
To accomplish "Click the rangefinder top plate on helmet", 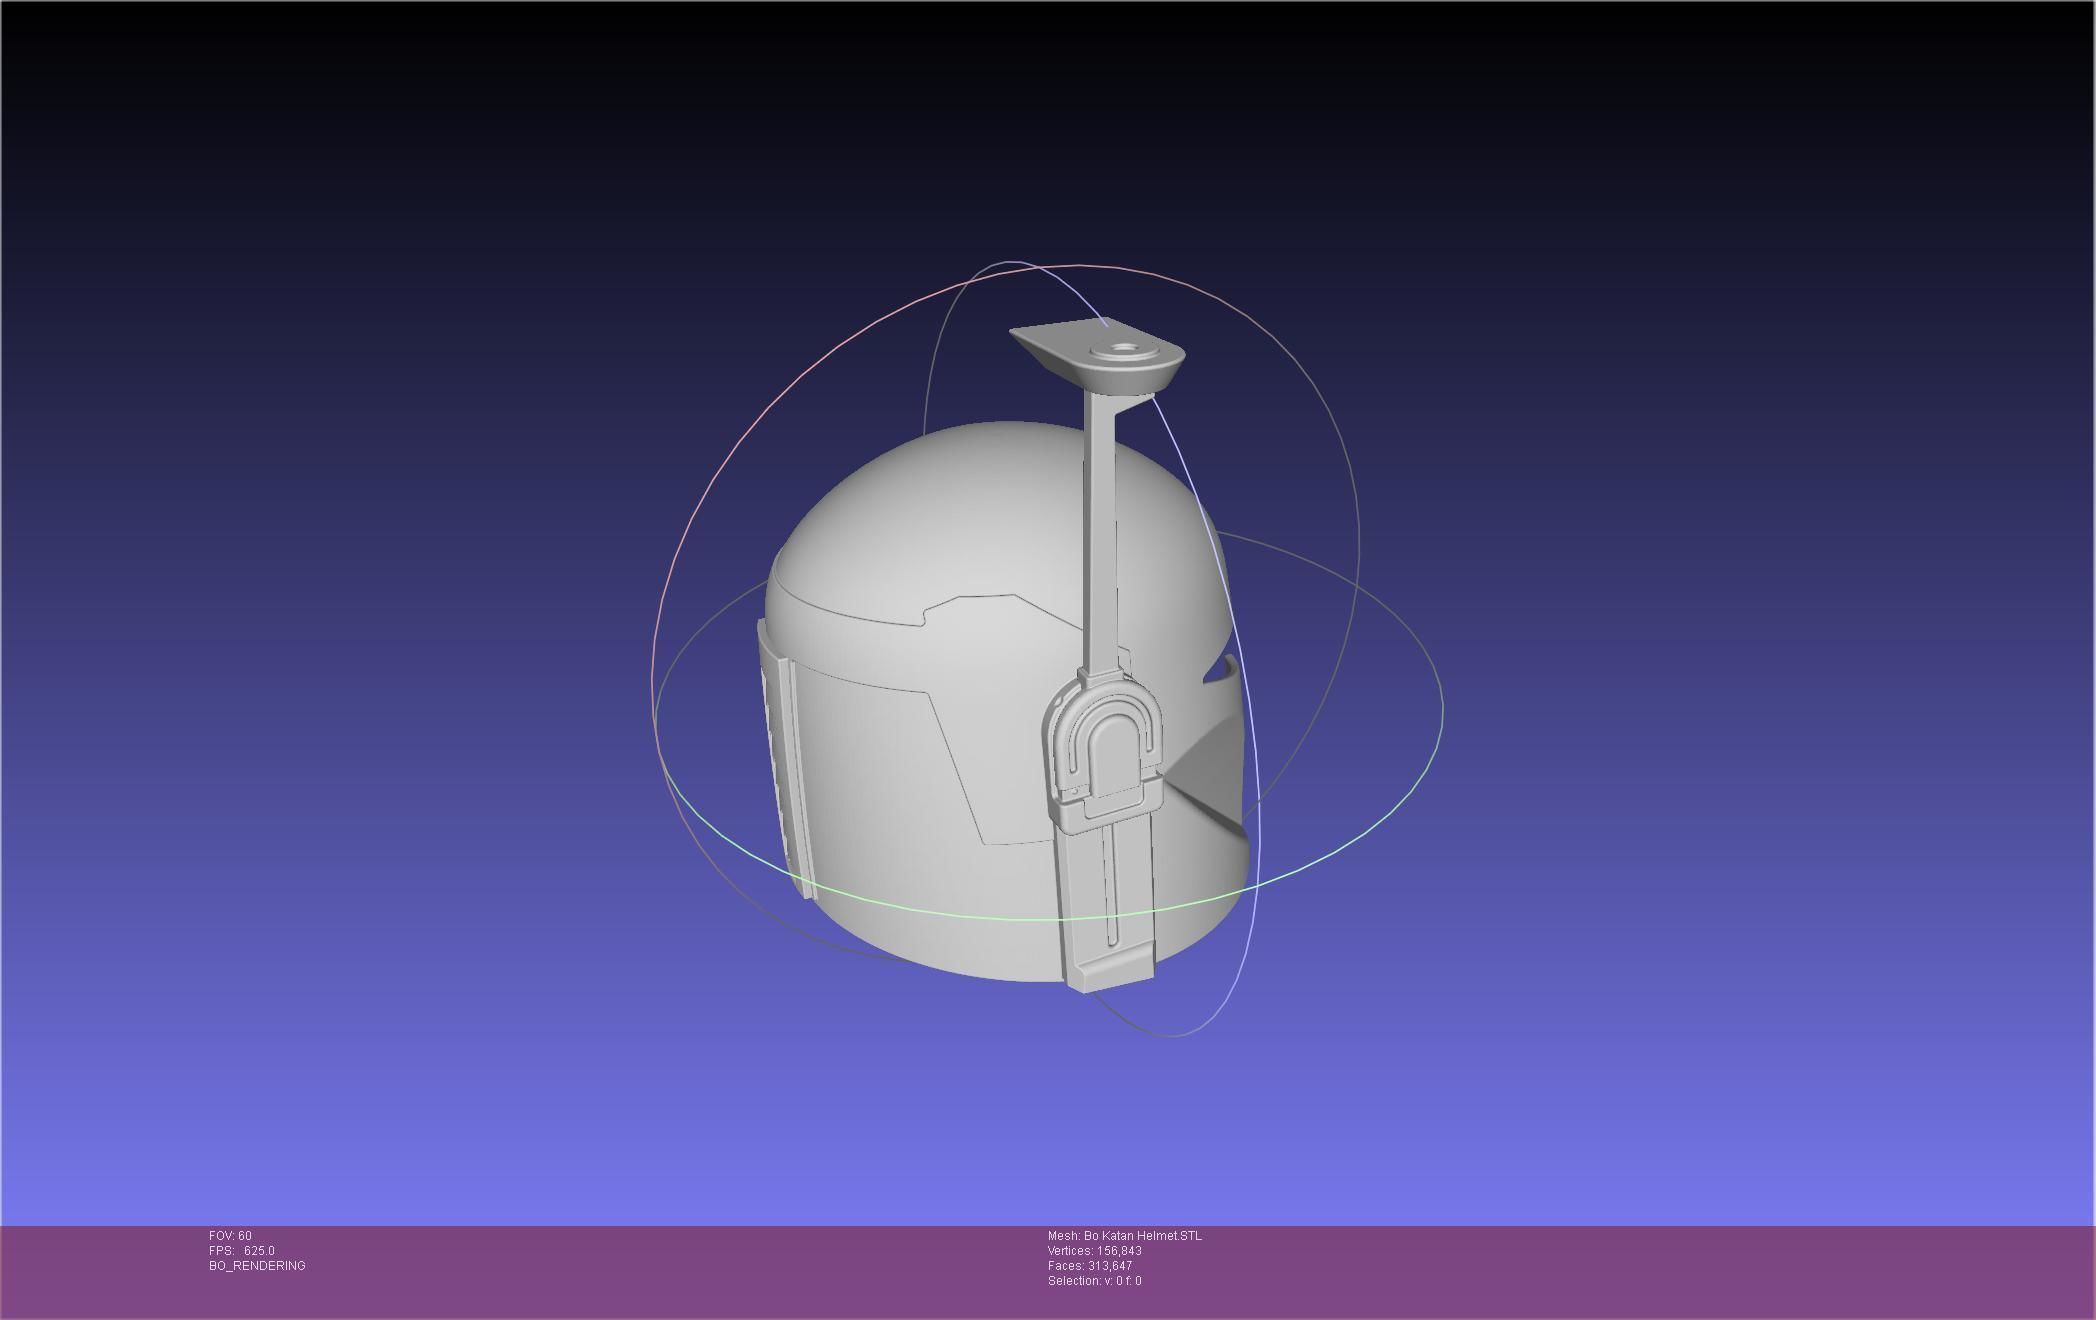I will (1098, 355).
